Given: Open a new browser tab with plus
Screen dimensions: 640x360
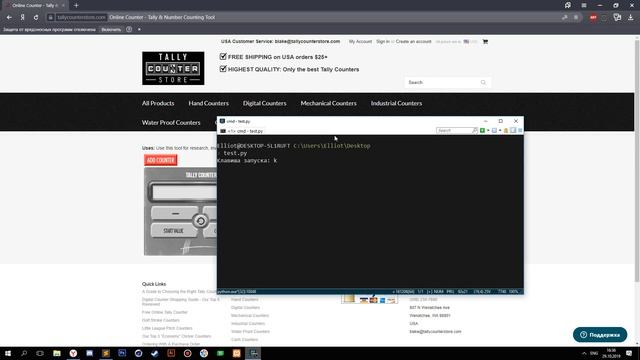Looking at the screenshot, I should (76, 5).
